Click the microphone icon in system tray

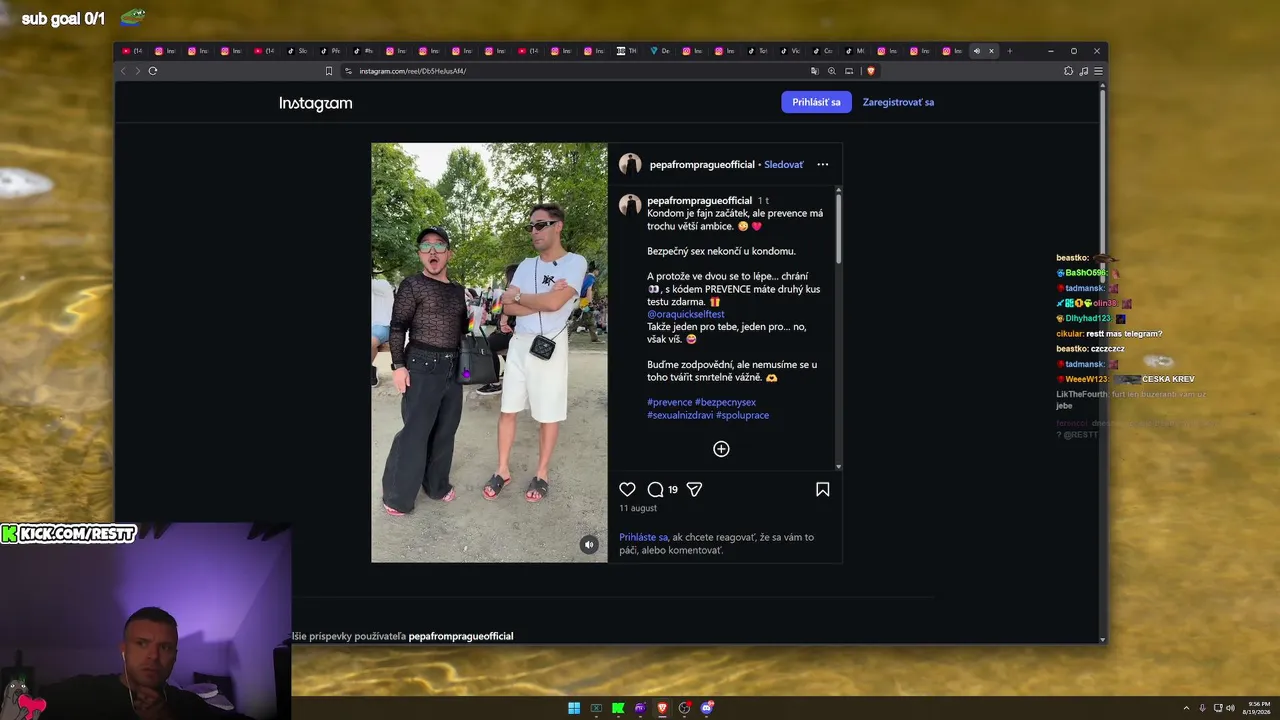pyautogui.click(x=1202, y=708)
